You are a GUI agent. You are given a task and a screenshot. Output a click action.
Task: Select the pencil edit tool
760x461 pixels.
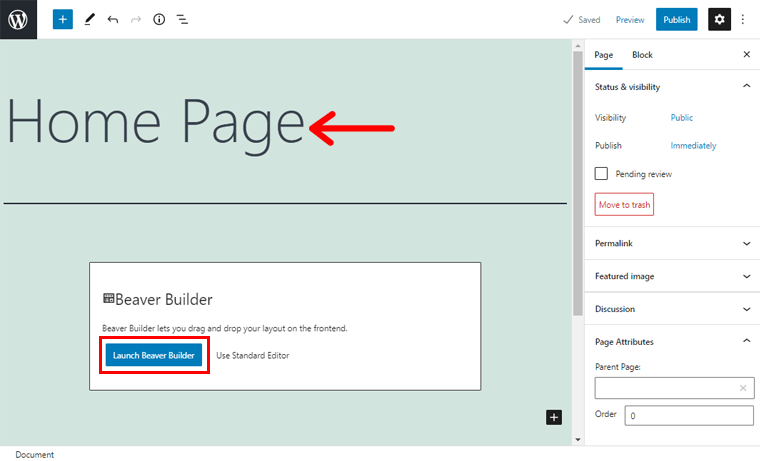[x=89, y=19]
